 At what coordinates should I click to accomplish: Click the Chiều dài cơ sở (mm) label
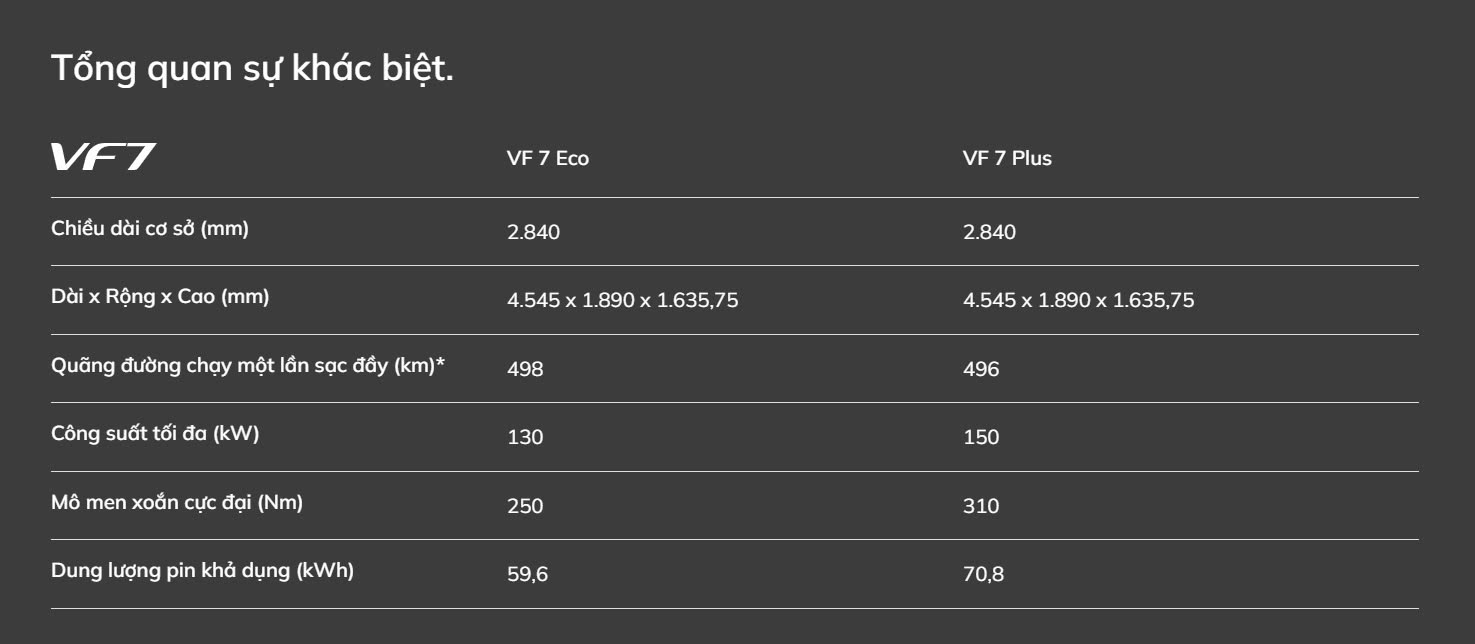pyautogui.click(x=150, y=229)
